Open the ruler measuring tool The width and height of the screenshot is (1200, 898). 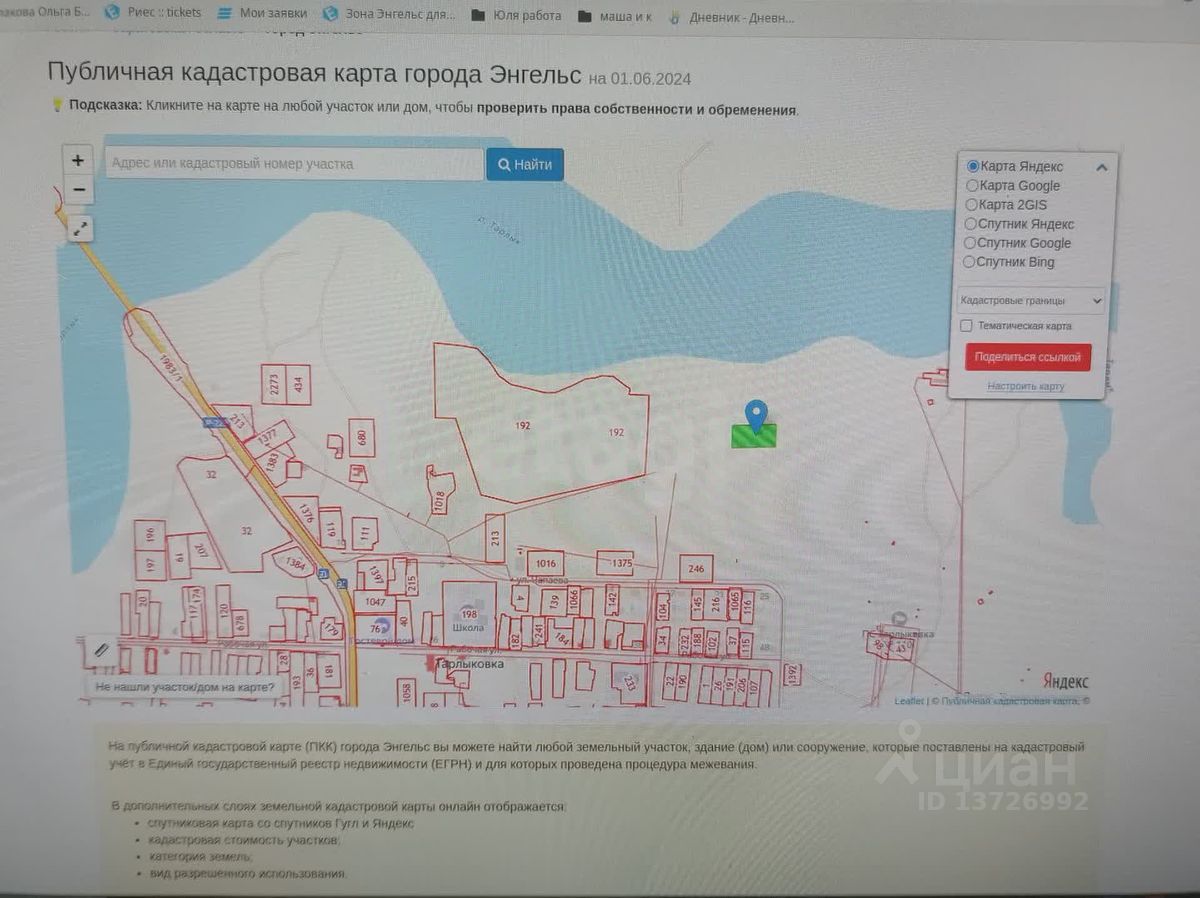coord(101,650)
